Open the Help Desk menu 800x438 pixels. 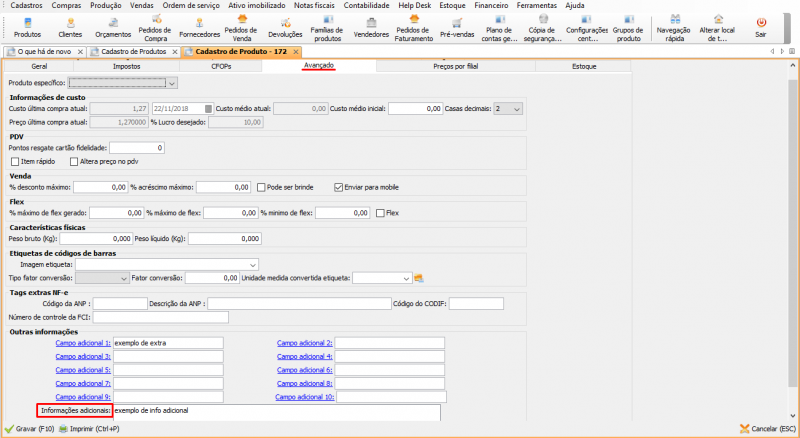pyautogui.click(x=414, y=5)
